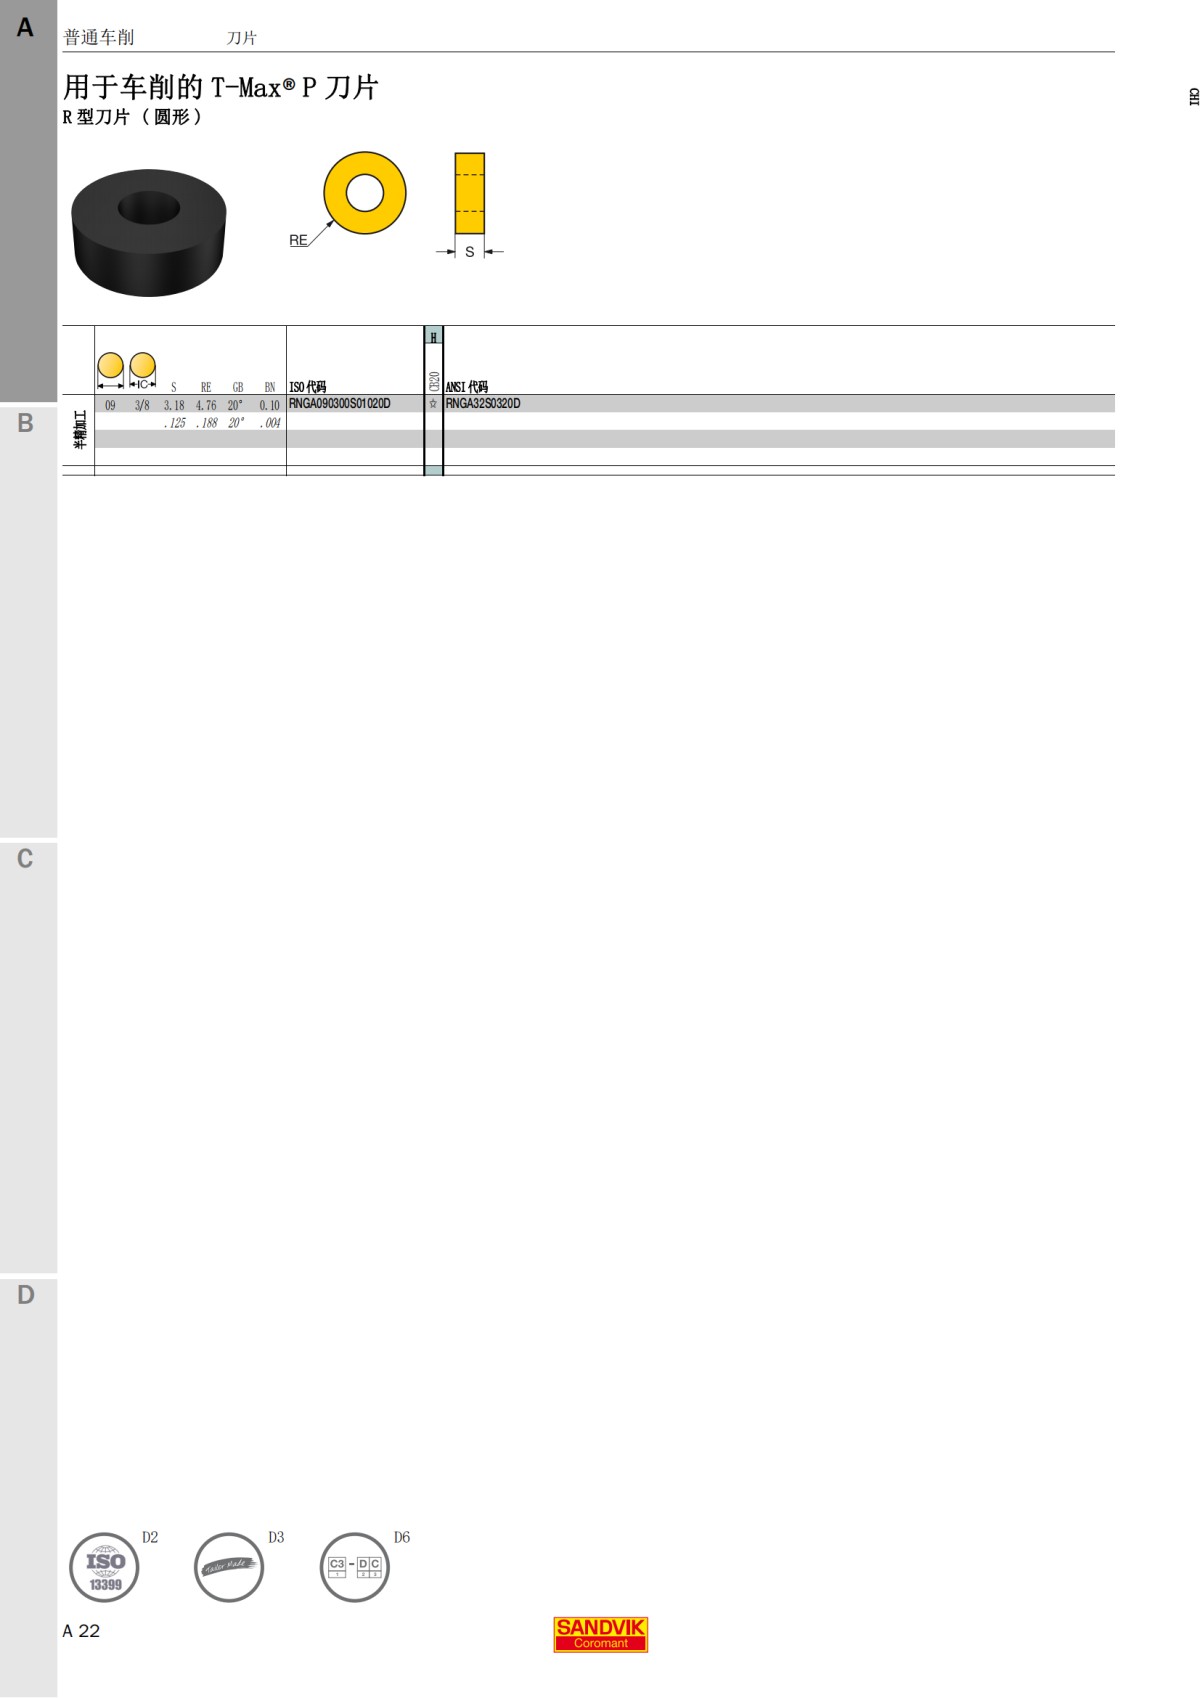
Task: Click the page number A 22
Action: 81,1631
